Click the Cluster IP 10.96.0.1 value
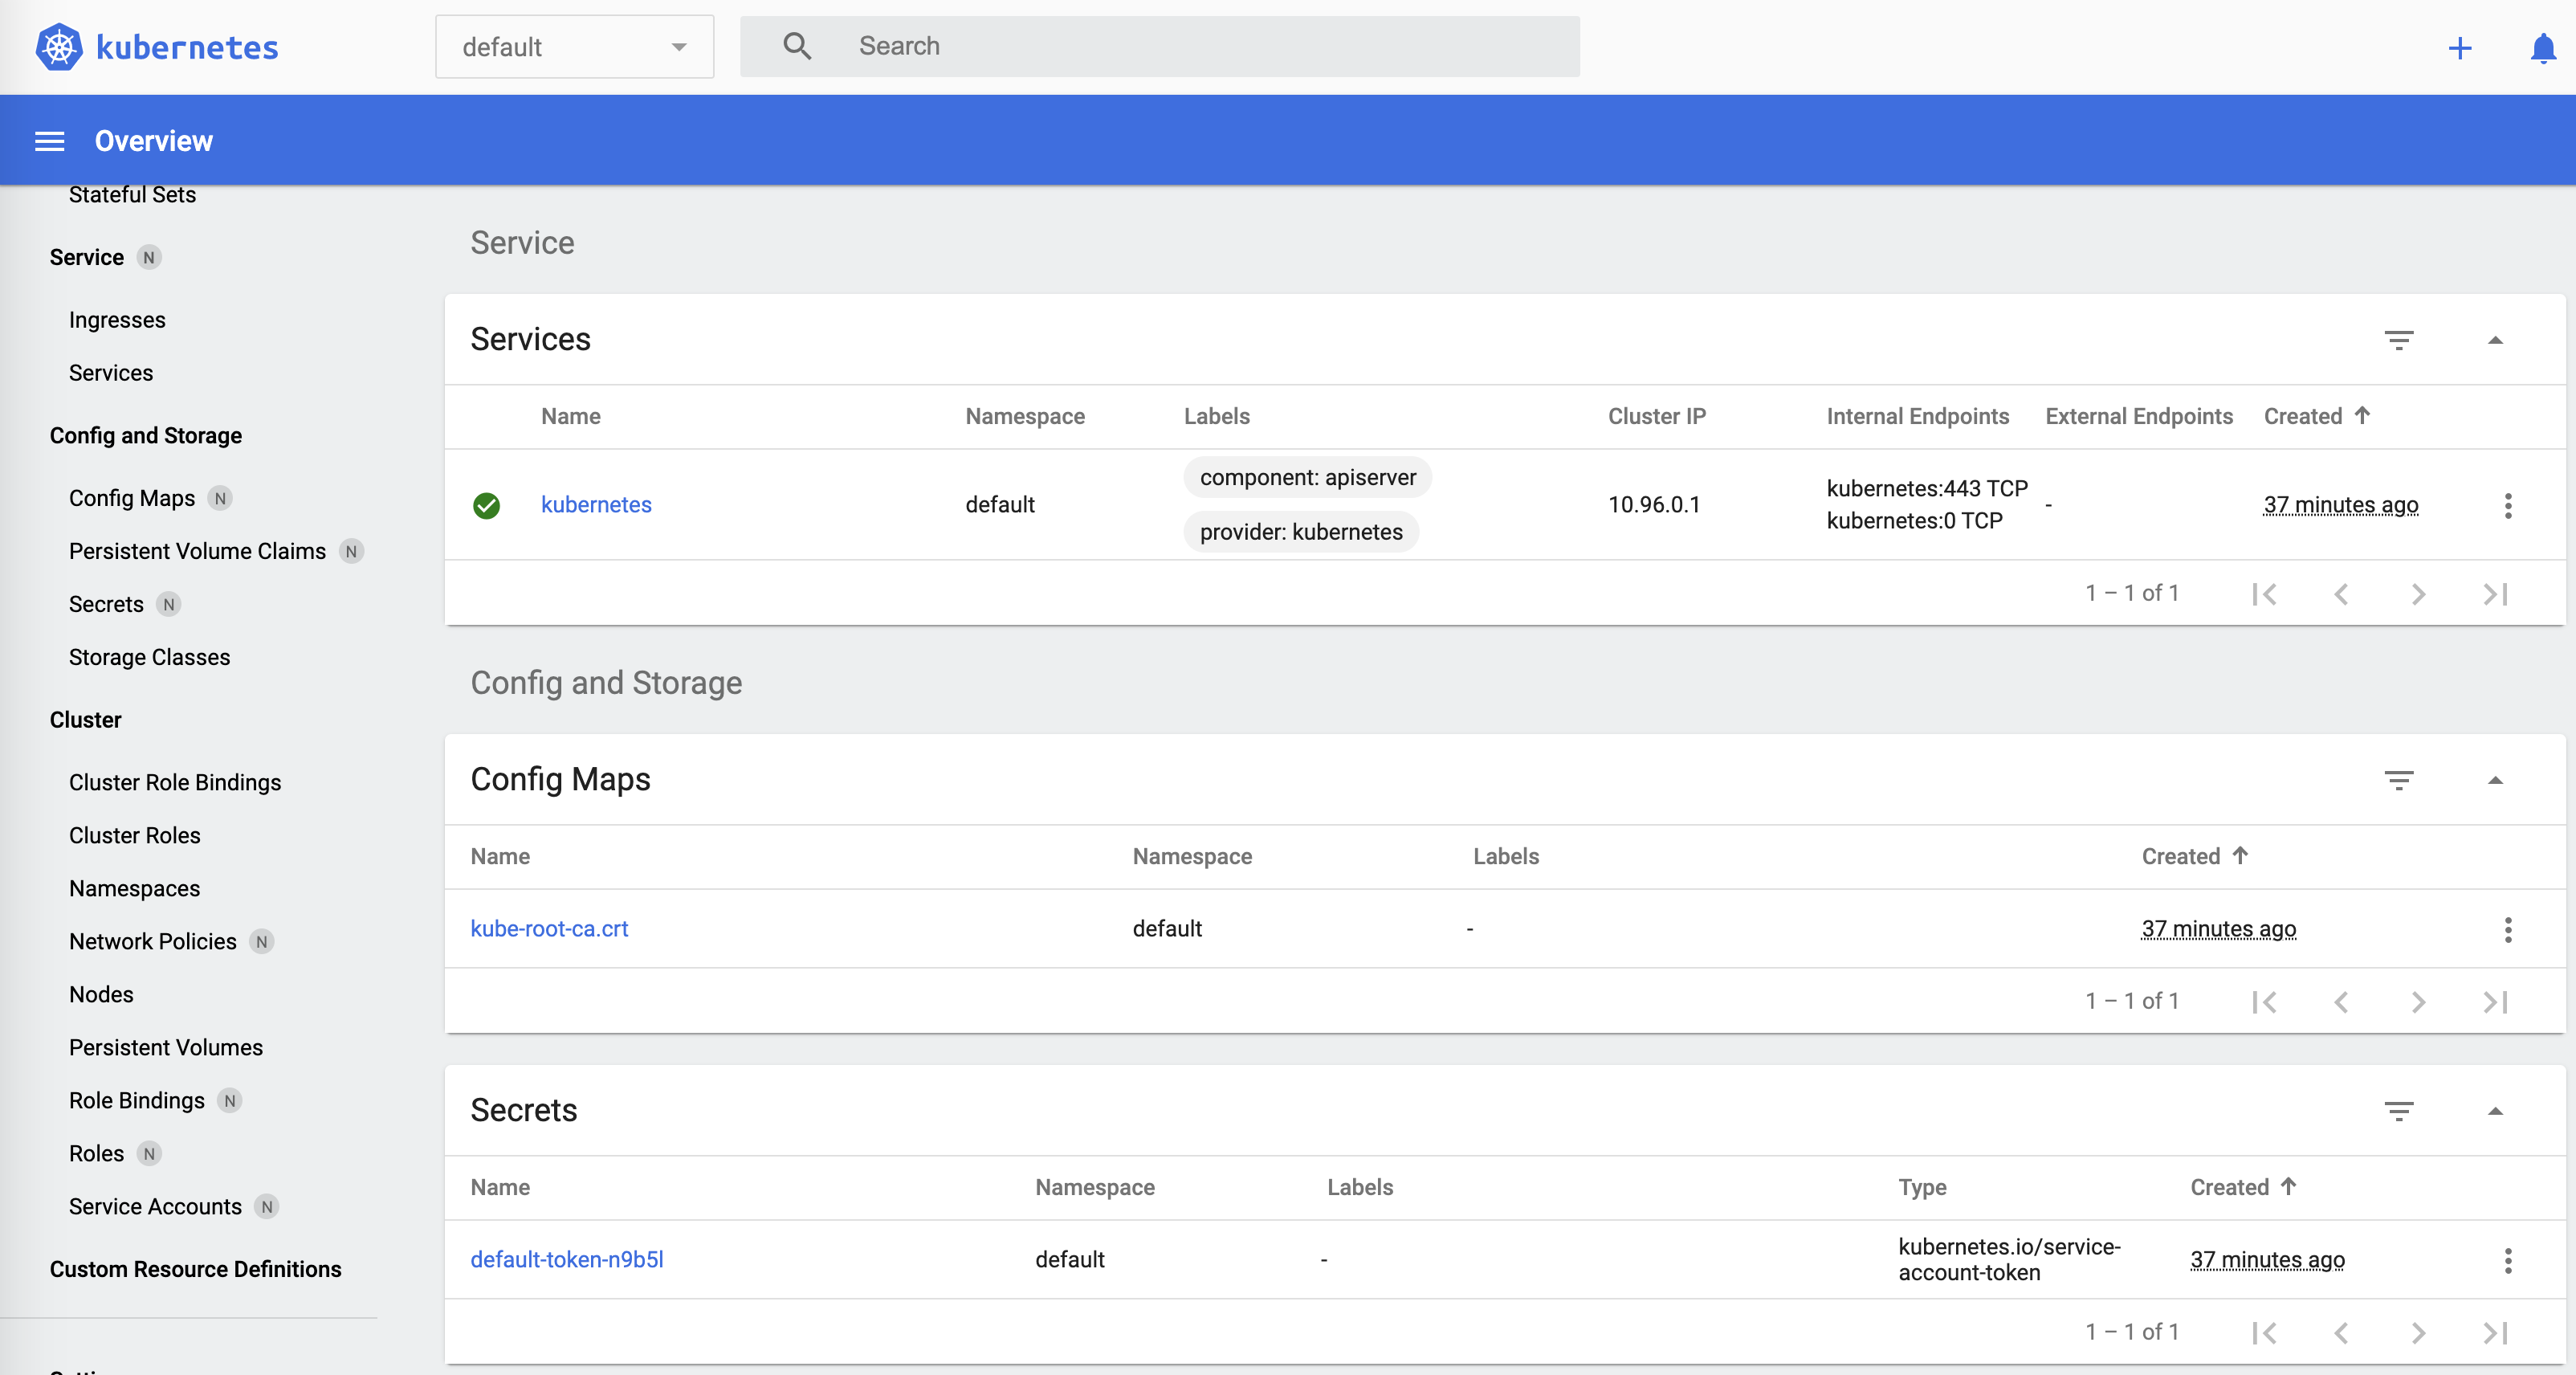Viewport: 2576px width, 1375px height. click(x=1654, y=505)
